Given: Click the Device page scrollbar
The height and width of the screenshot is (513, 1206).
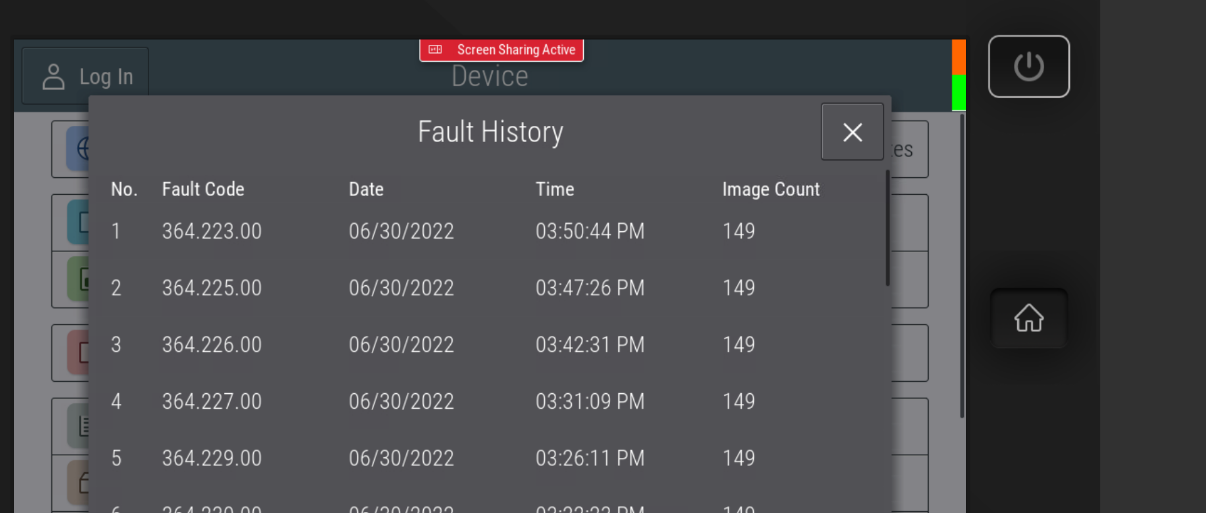Looking at the screenshot, I should click(x=962, y=265).
